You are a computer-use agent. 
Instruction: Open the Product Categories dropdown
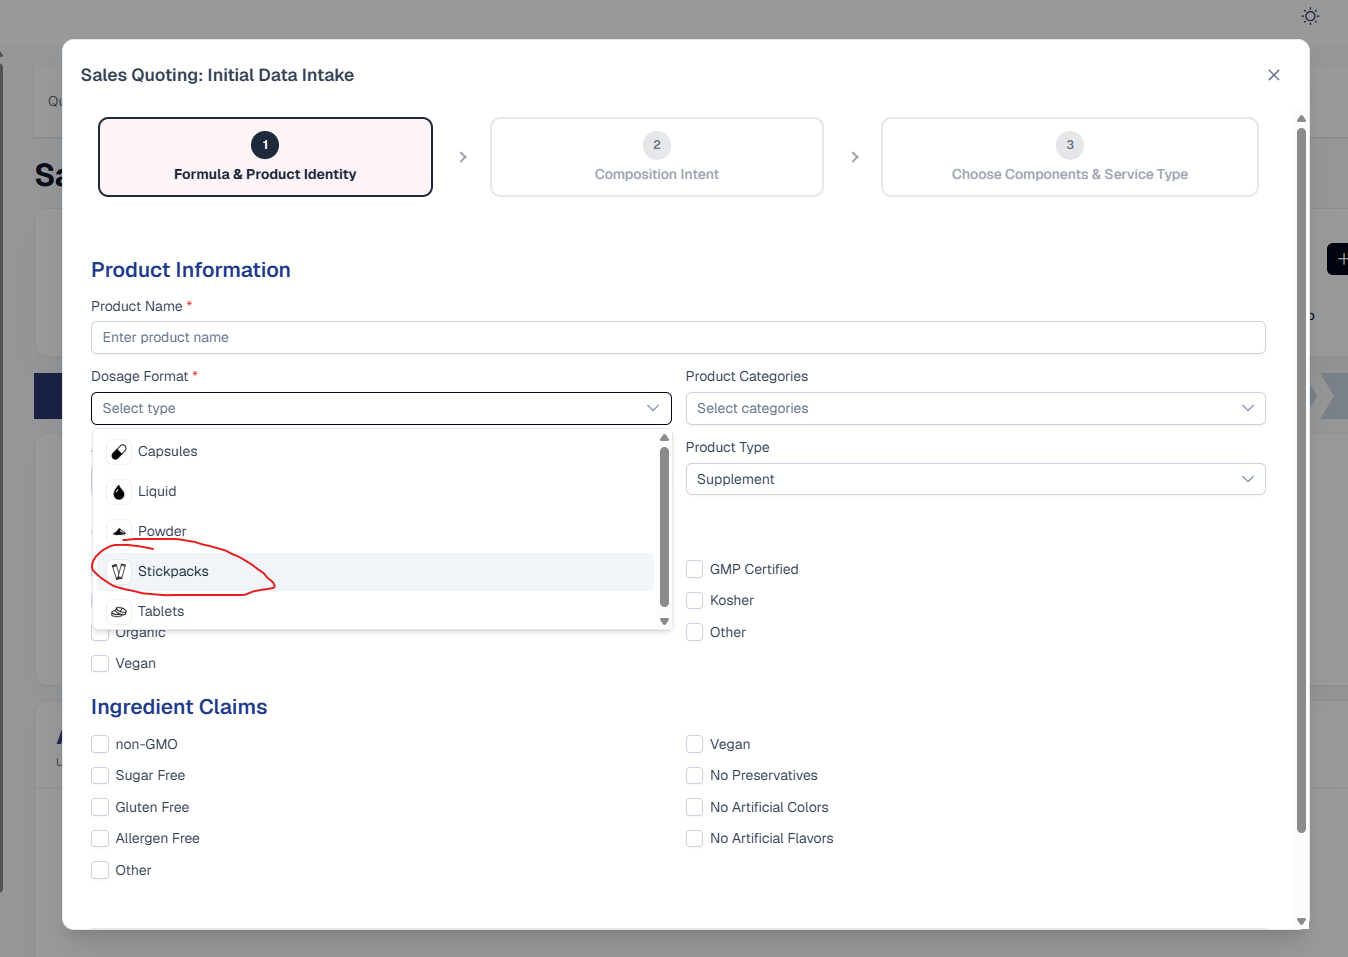pos(975,408)
